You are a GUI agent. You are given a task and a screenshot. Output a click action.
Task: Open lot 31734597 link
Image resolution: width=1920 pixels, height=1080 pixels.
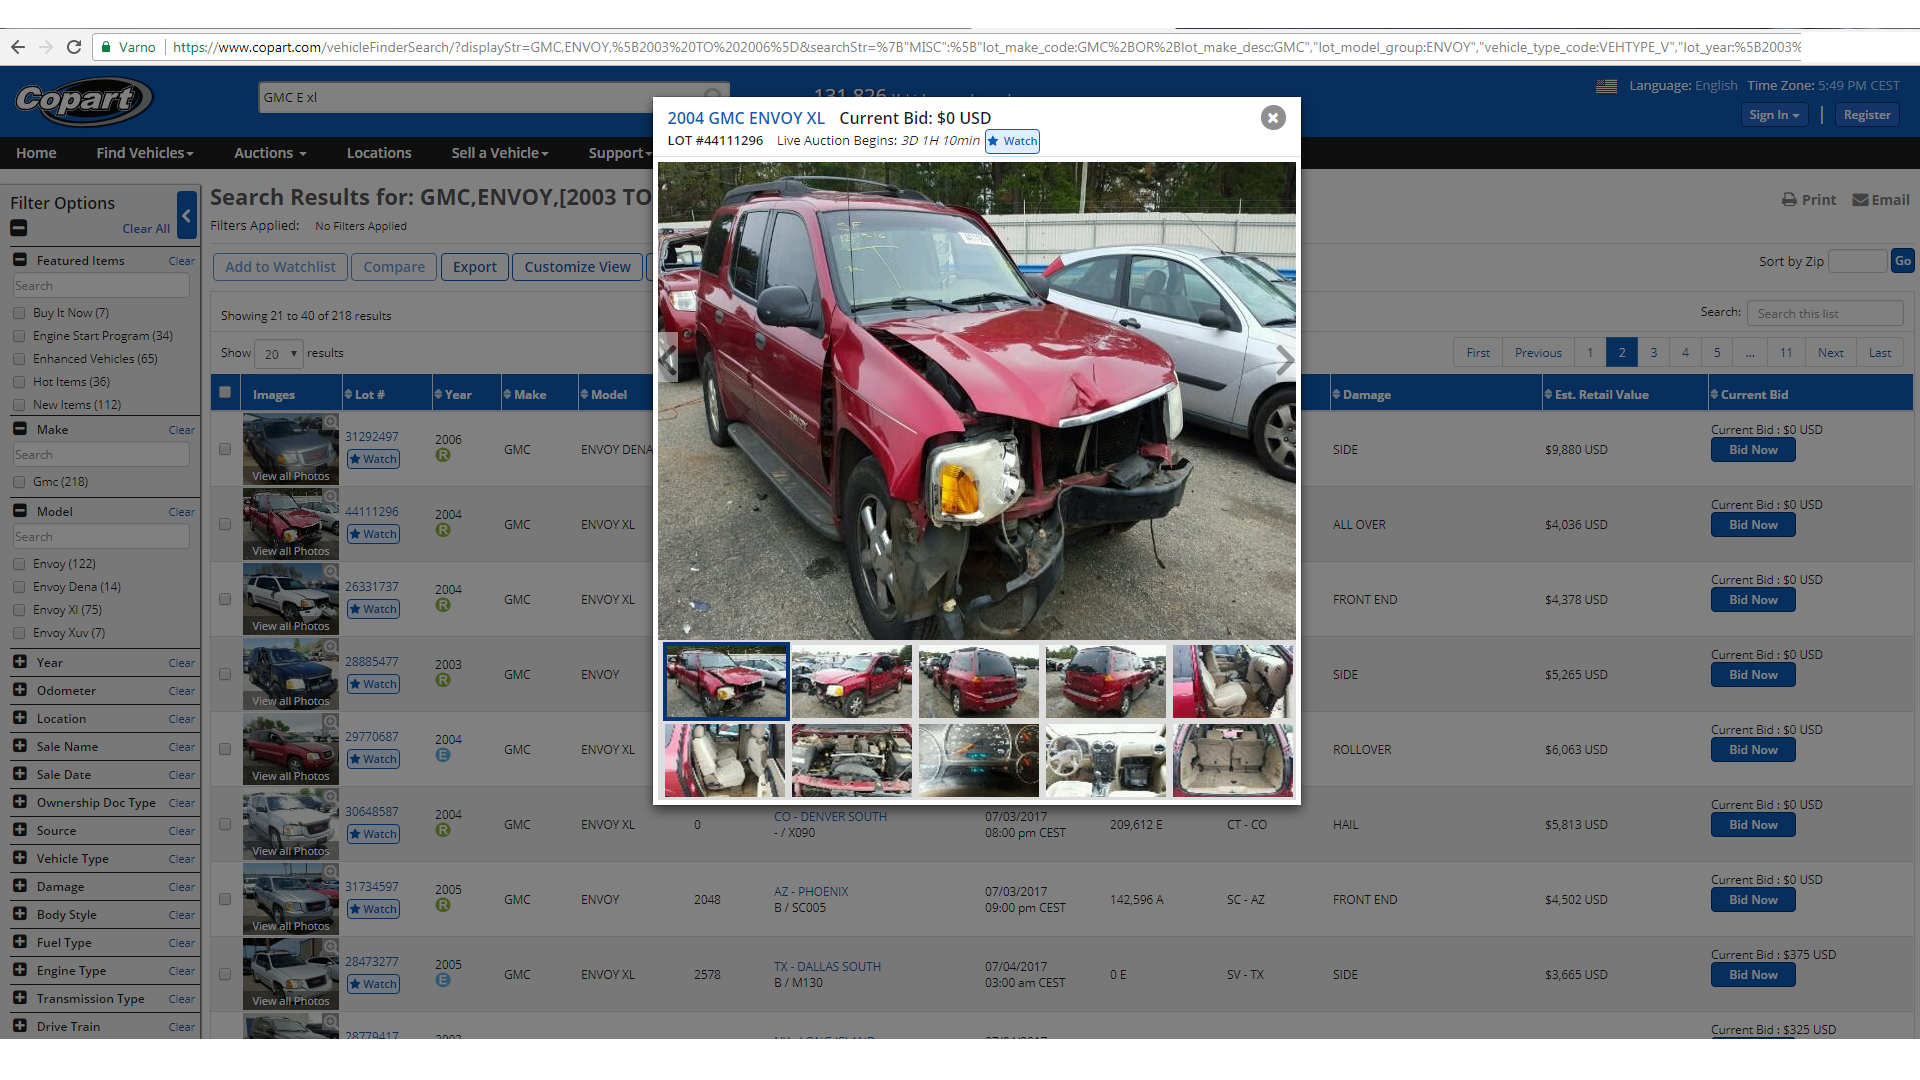click(371, 887)
